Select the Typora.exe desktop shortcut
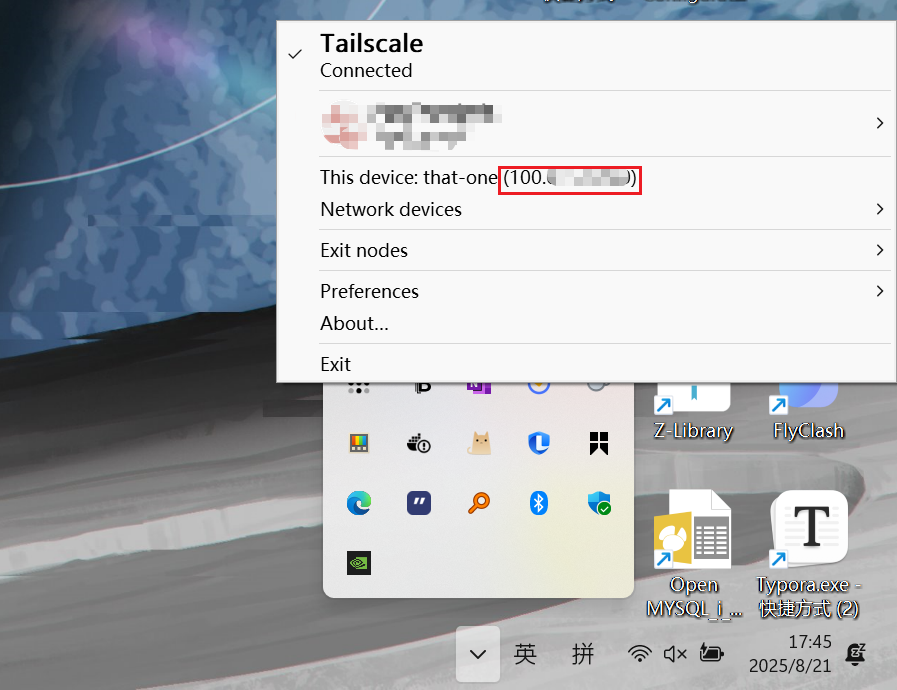897x690 pixels. click(x=809, y=554)
